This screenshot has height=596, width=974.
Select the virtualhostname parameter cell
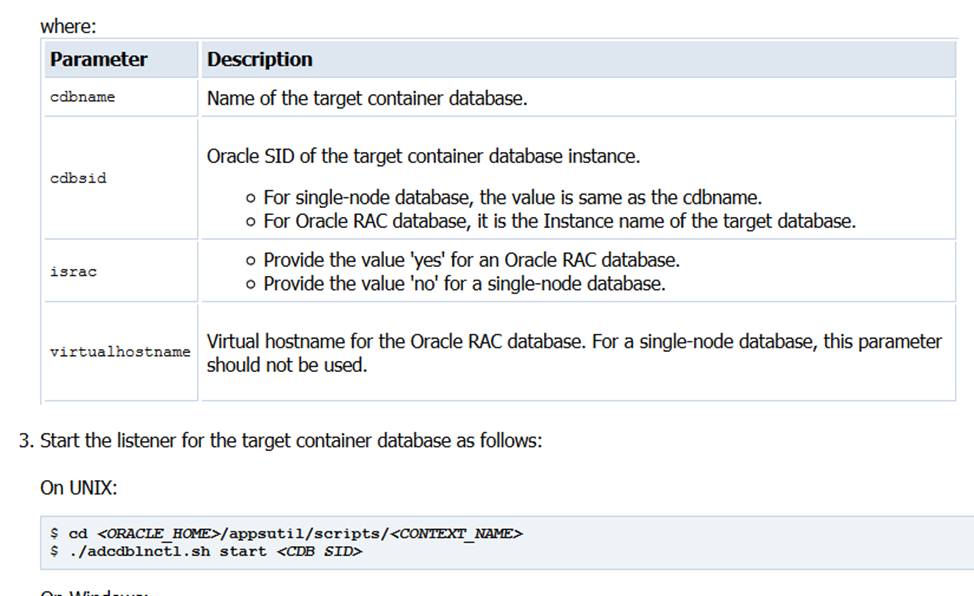(120, 352)
